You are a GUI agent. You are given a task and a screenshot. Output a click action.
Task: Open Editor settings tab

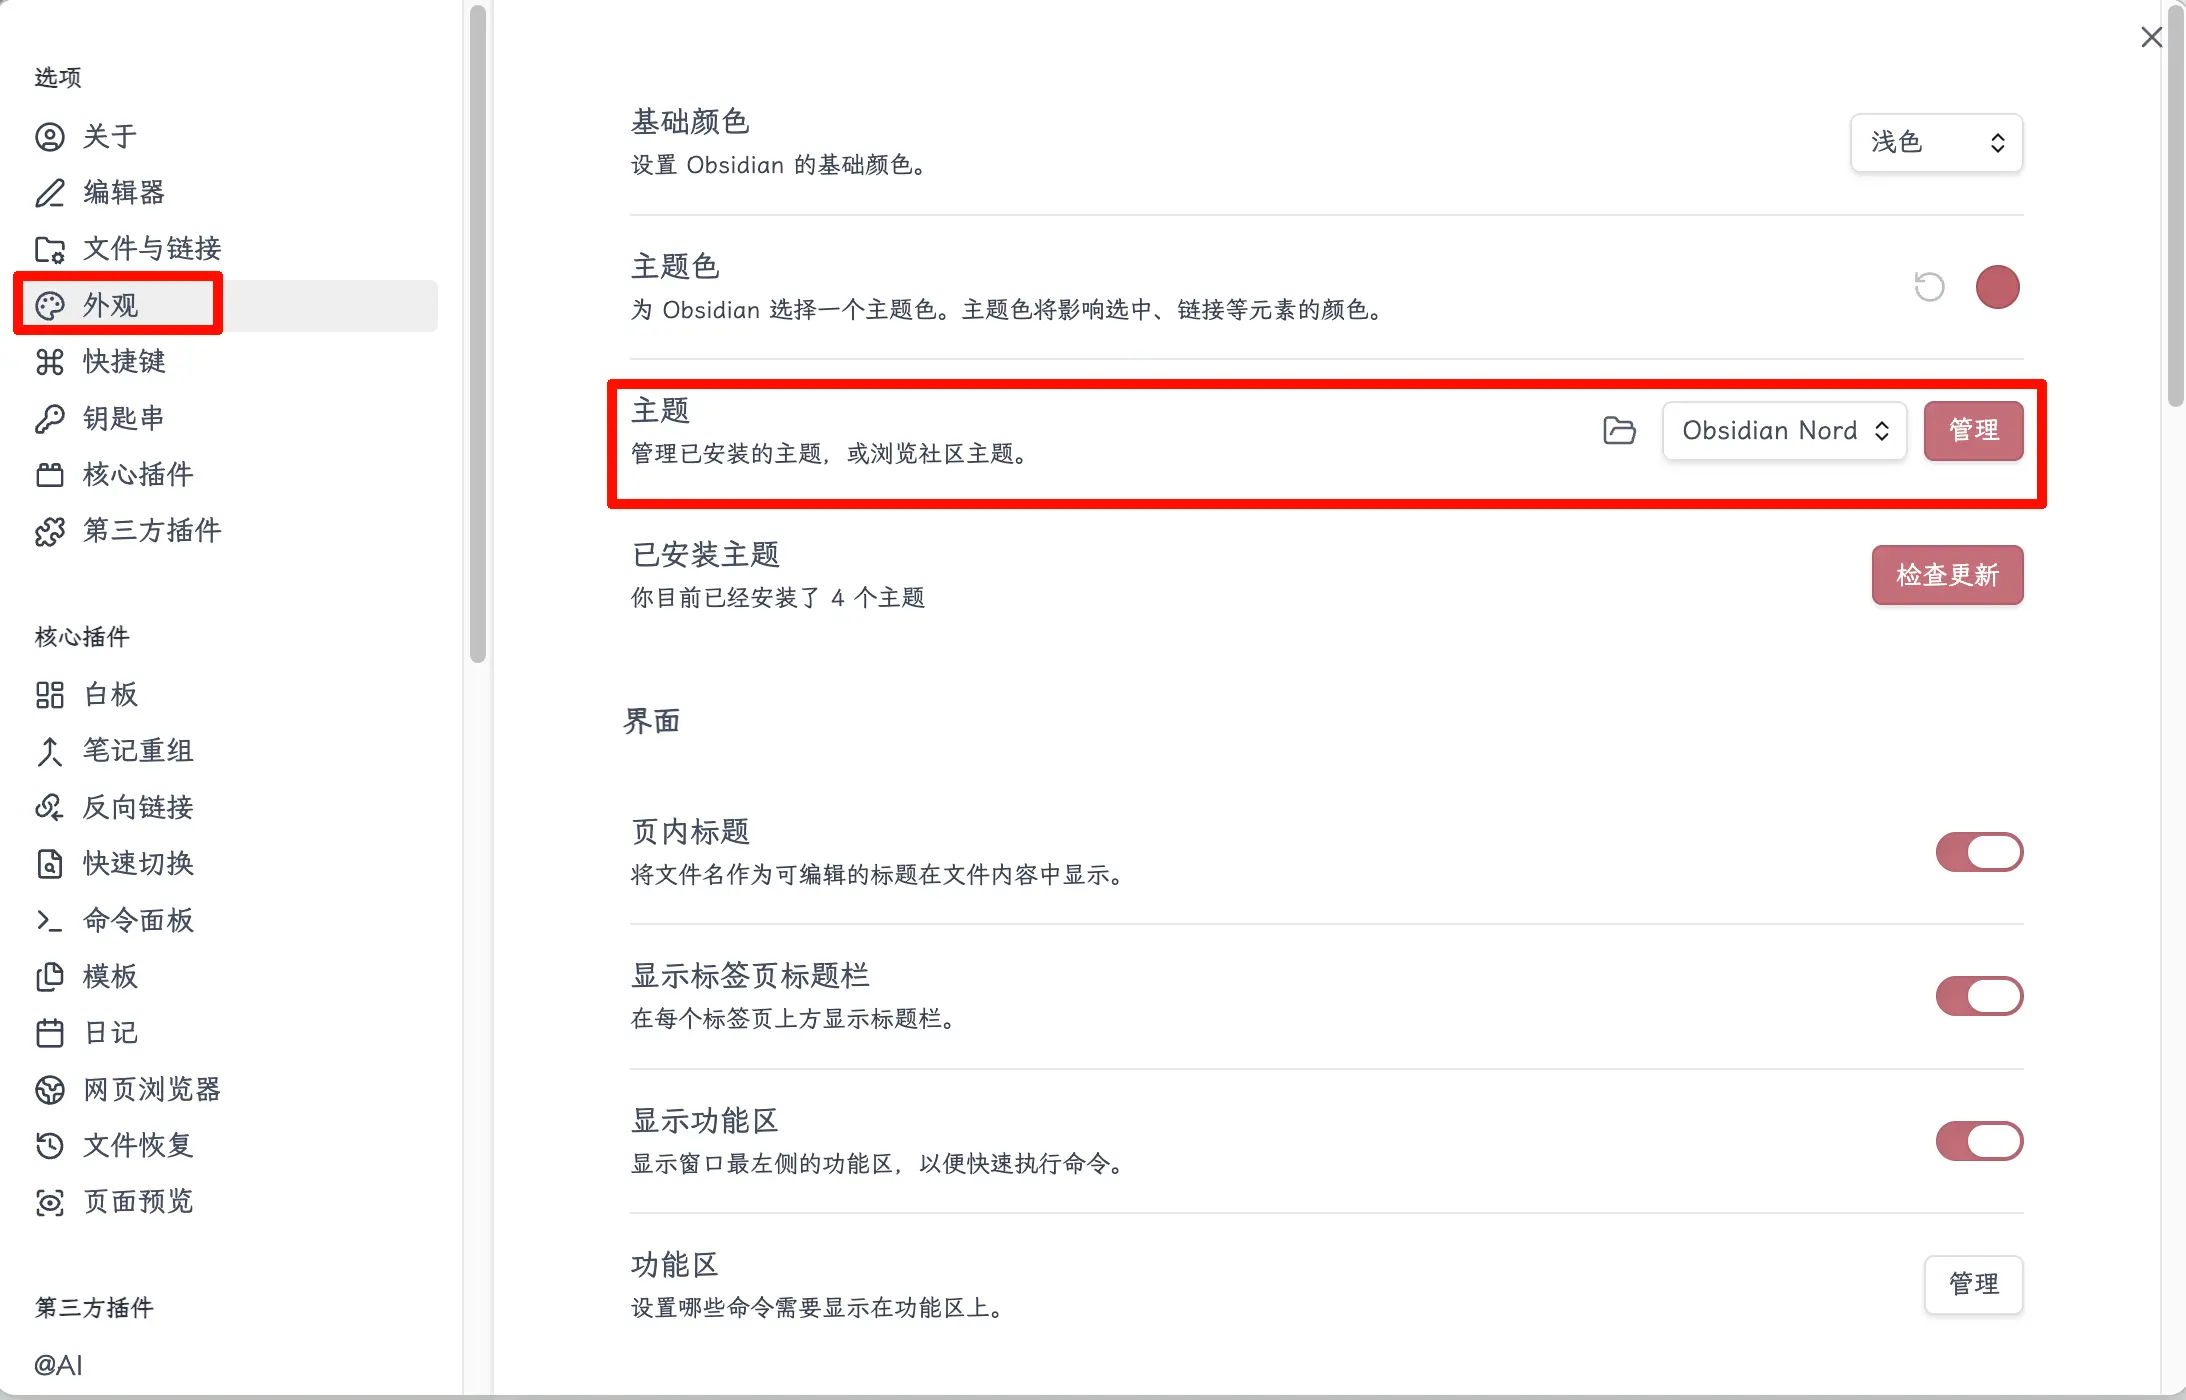124,192
